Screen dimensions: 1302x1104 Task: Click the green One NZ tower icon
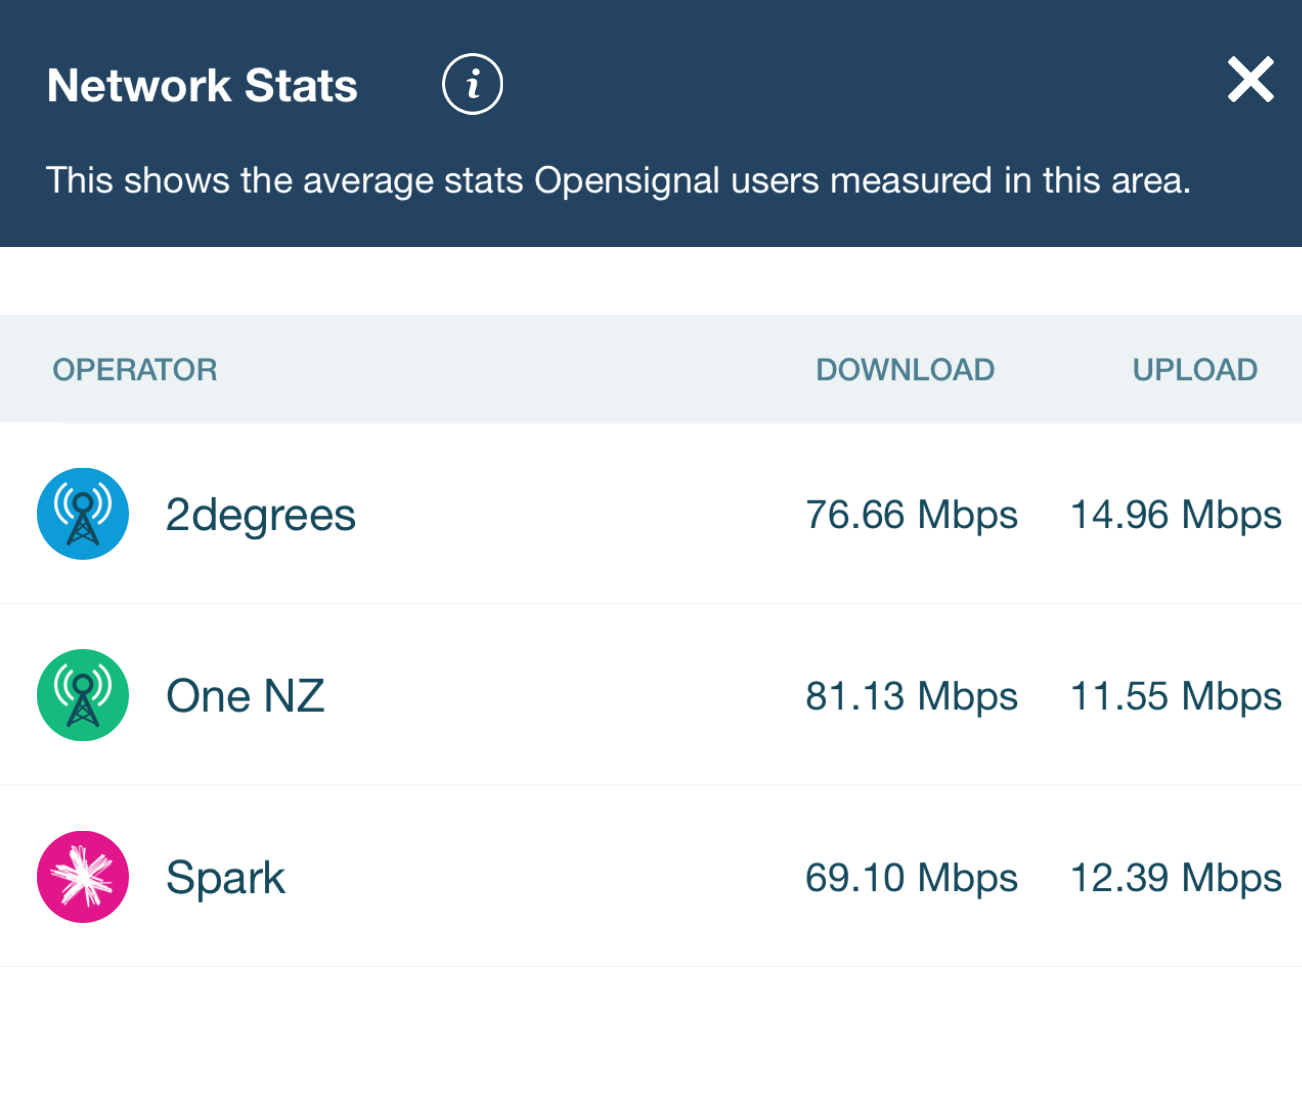coord(83,695)
